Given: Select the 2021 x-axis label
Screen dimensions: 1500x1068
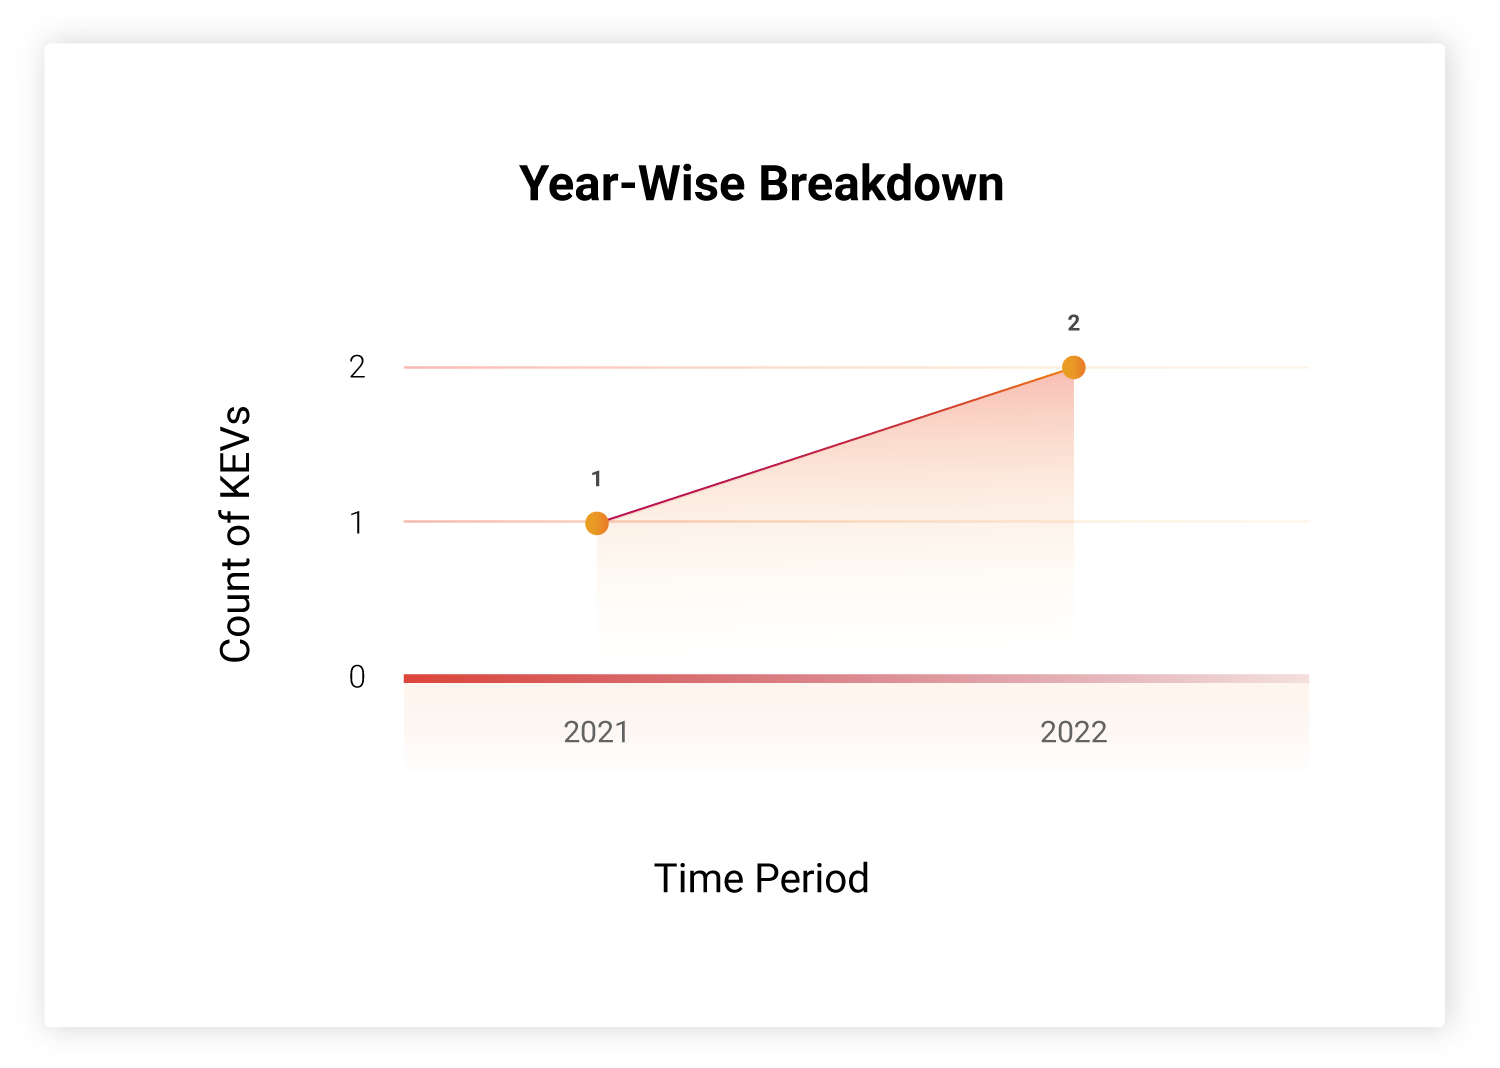Looking at the screenshot, I should point(596,732).
